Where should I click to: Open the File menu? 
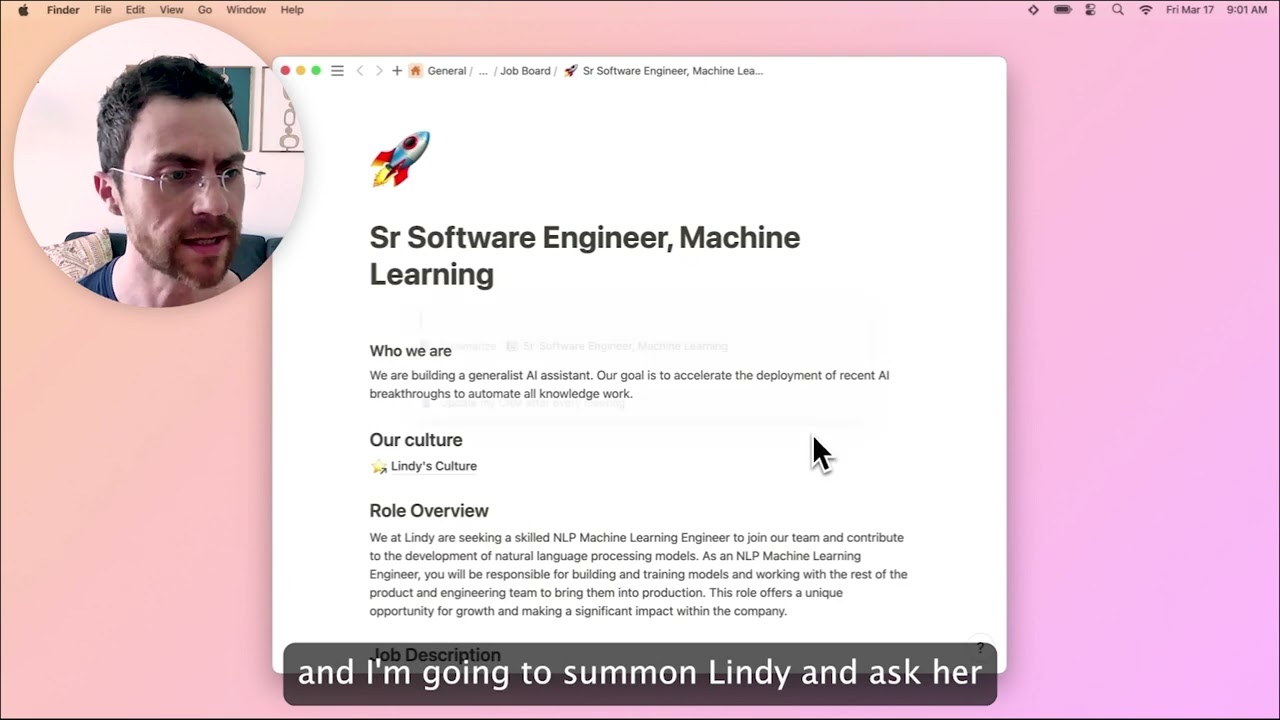tap(103, 10)
